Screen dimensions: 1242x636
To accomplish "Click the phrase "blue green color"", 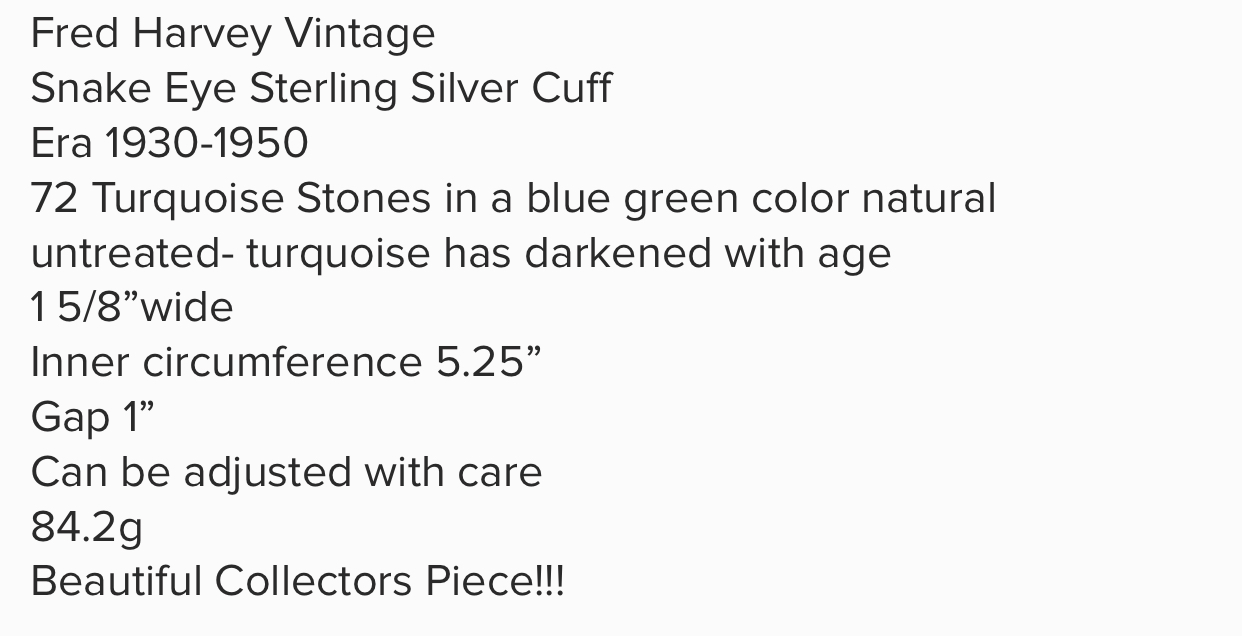I will pyautogui.click(x=690, y=200).
